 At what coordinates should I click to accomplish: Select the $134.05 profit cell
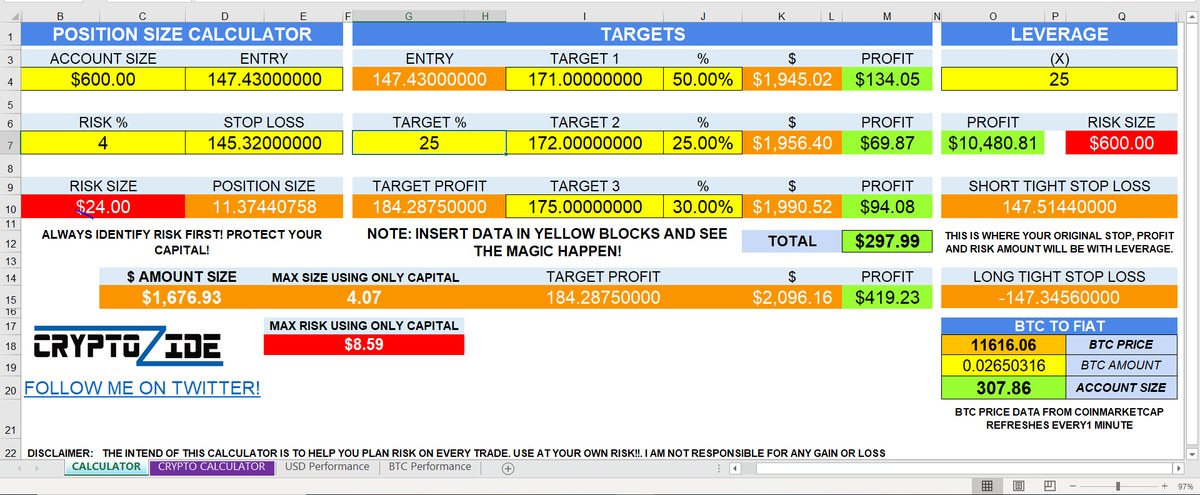(886, 79)
